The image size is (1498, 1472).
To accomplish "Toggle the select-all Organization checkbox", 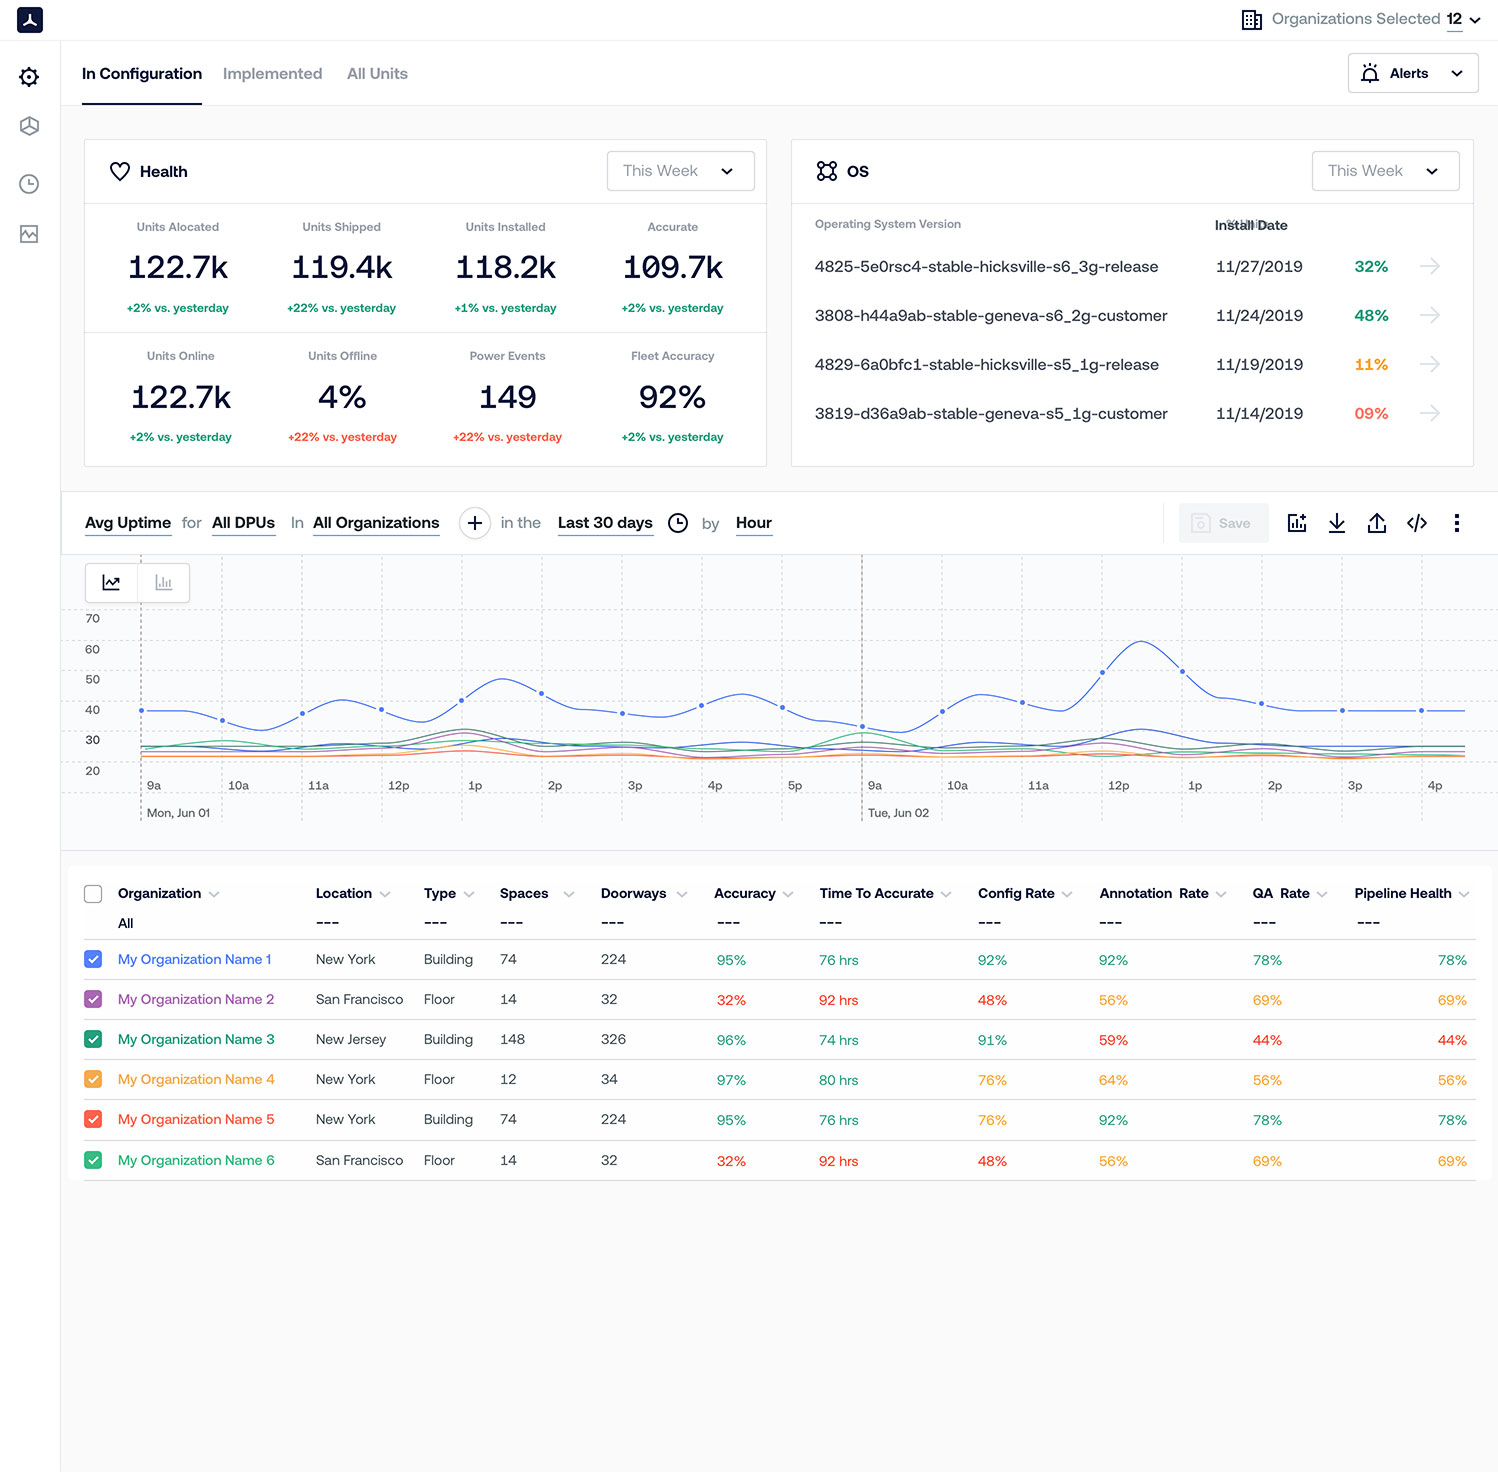I will point(93,894).
